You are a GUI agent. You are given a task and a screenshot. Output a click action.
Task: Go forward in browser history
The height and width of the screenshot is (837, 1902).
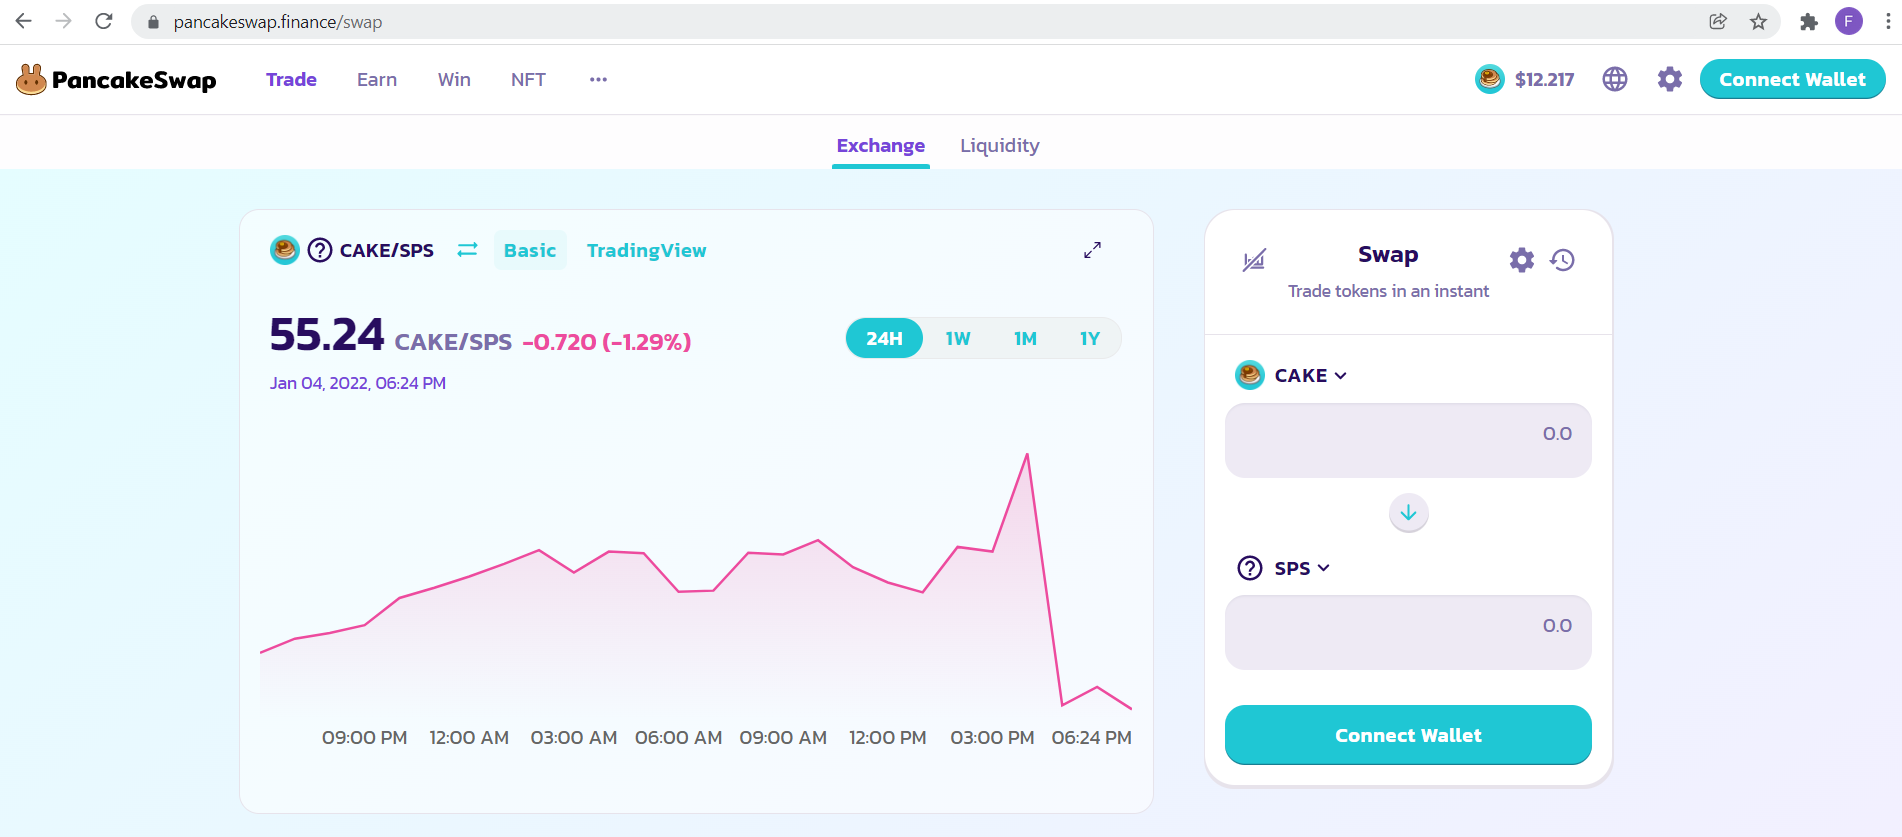tap(64, 21)
